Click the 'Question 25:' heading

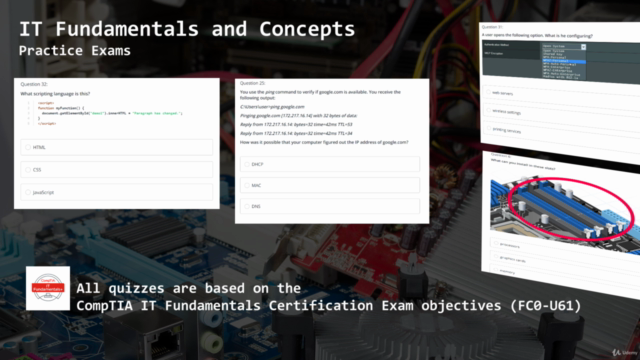tap(253, 83)
